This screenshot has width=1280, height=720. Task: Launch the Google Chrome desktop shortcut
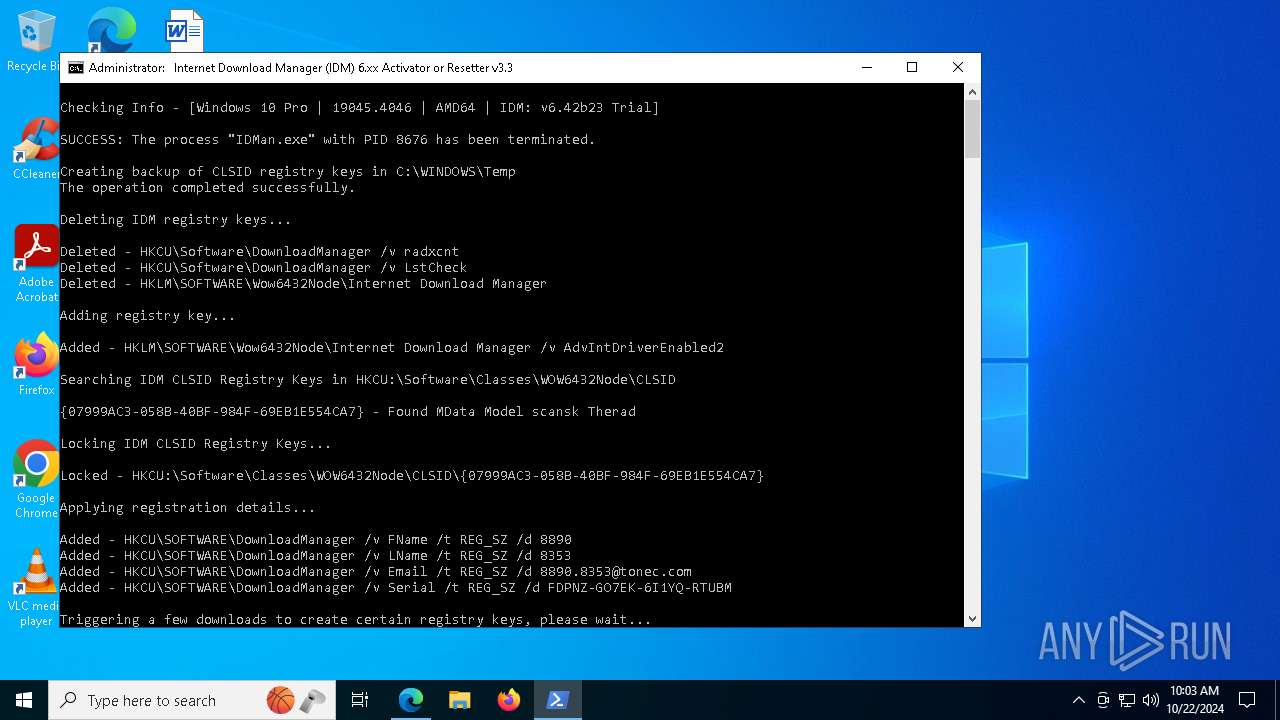click(x=36, y=478)
